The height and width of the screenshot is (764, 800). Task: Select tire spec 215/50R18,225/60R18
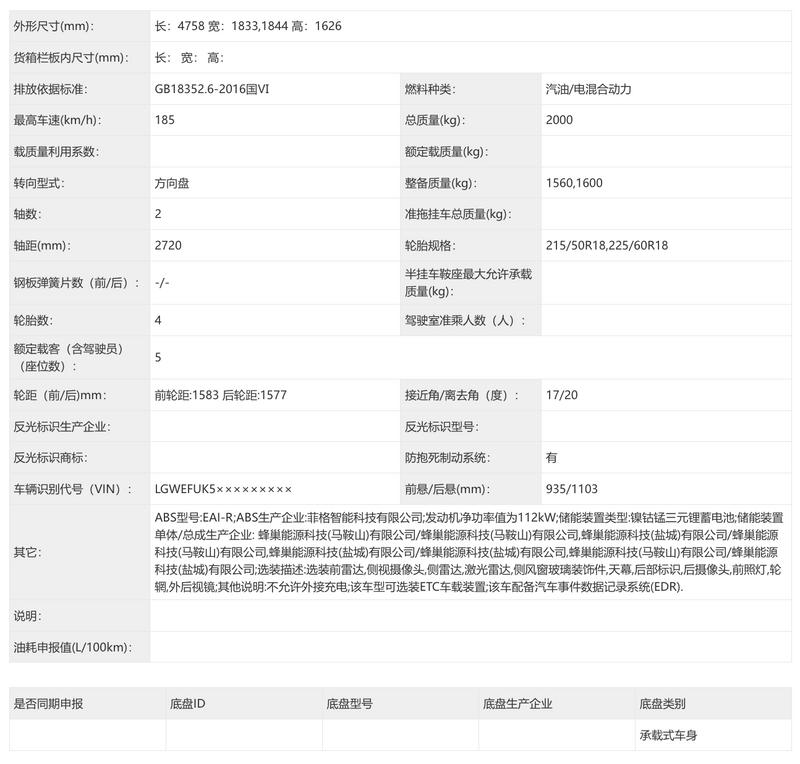[x=607, y=245]
